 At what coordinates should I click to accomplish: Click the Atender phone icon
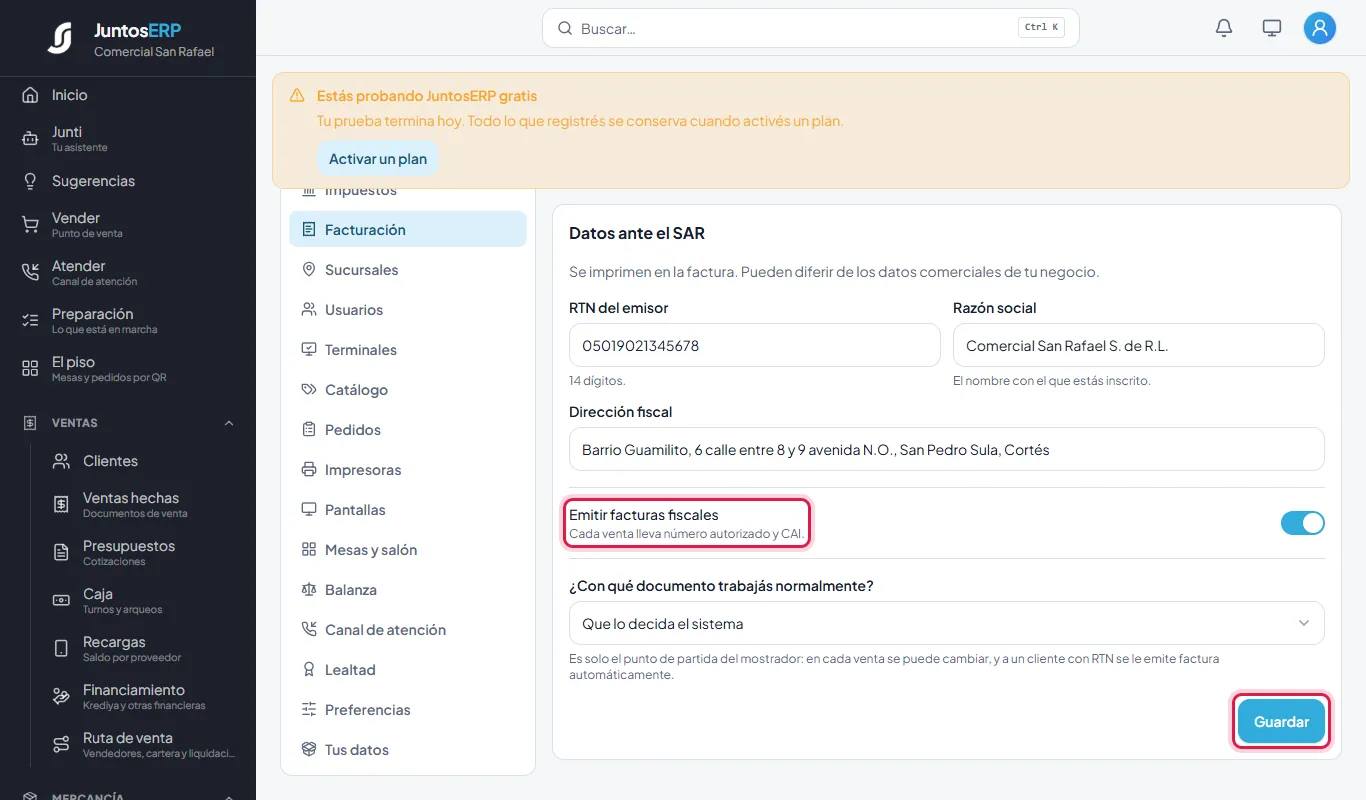[30, 272]
